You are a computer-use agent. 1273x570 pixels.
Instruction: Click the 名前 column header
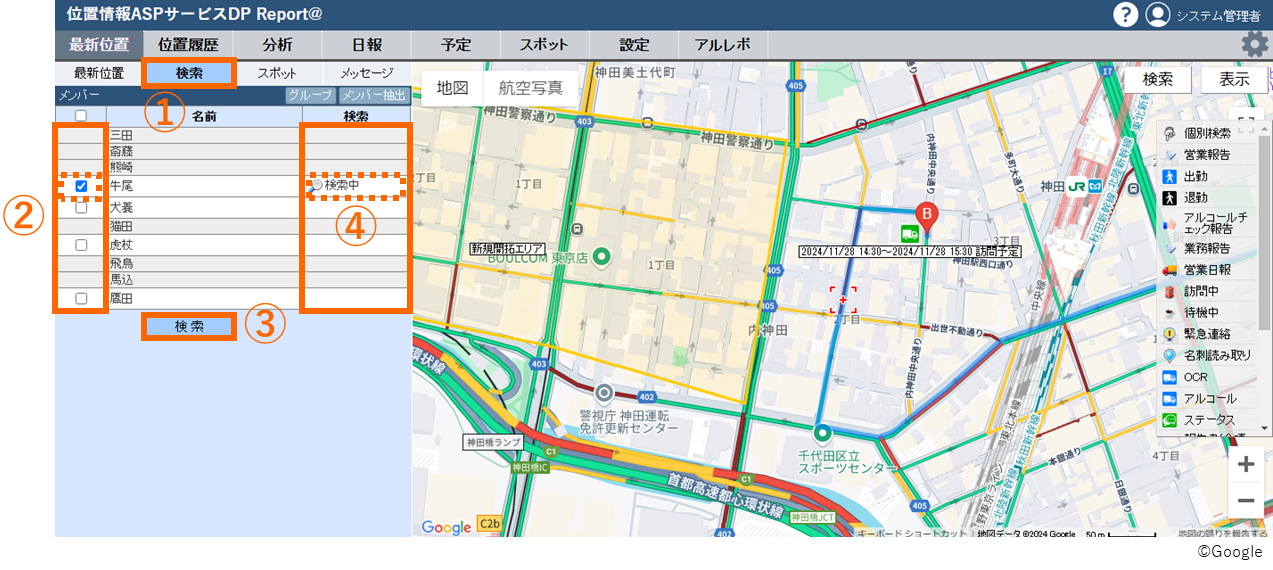tap(204, 117)
